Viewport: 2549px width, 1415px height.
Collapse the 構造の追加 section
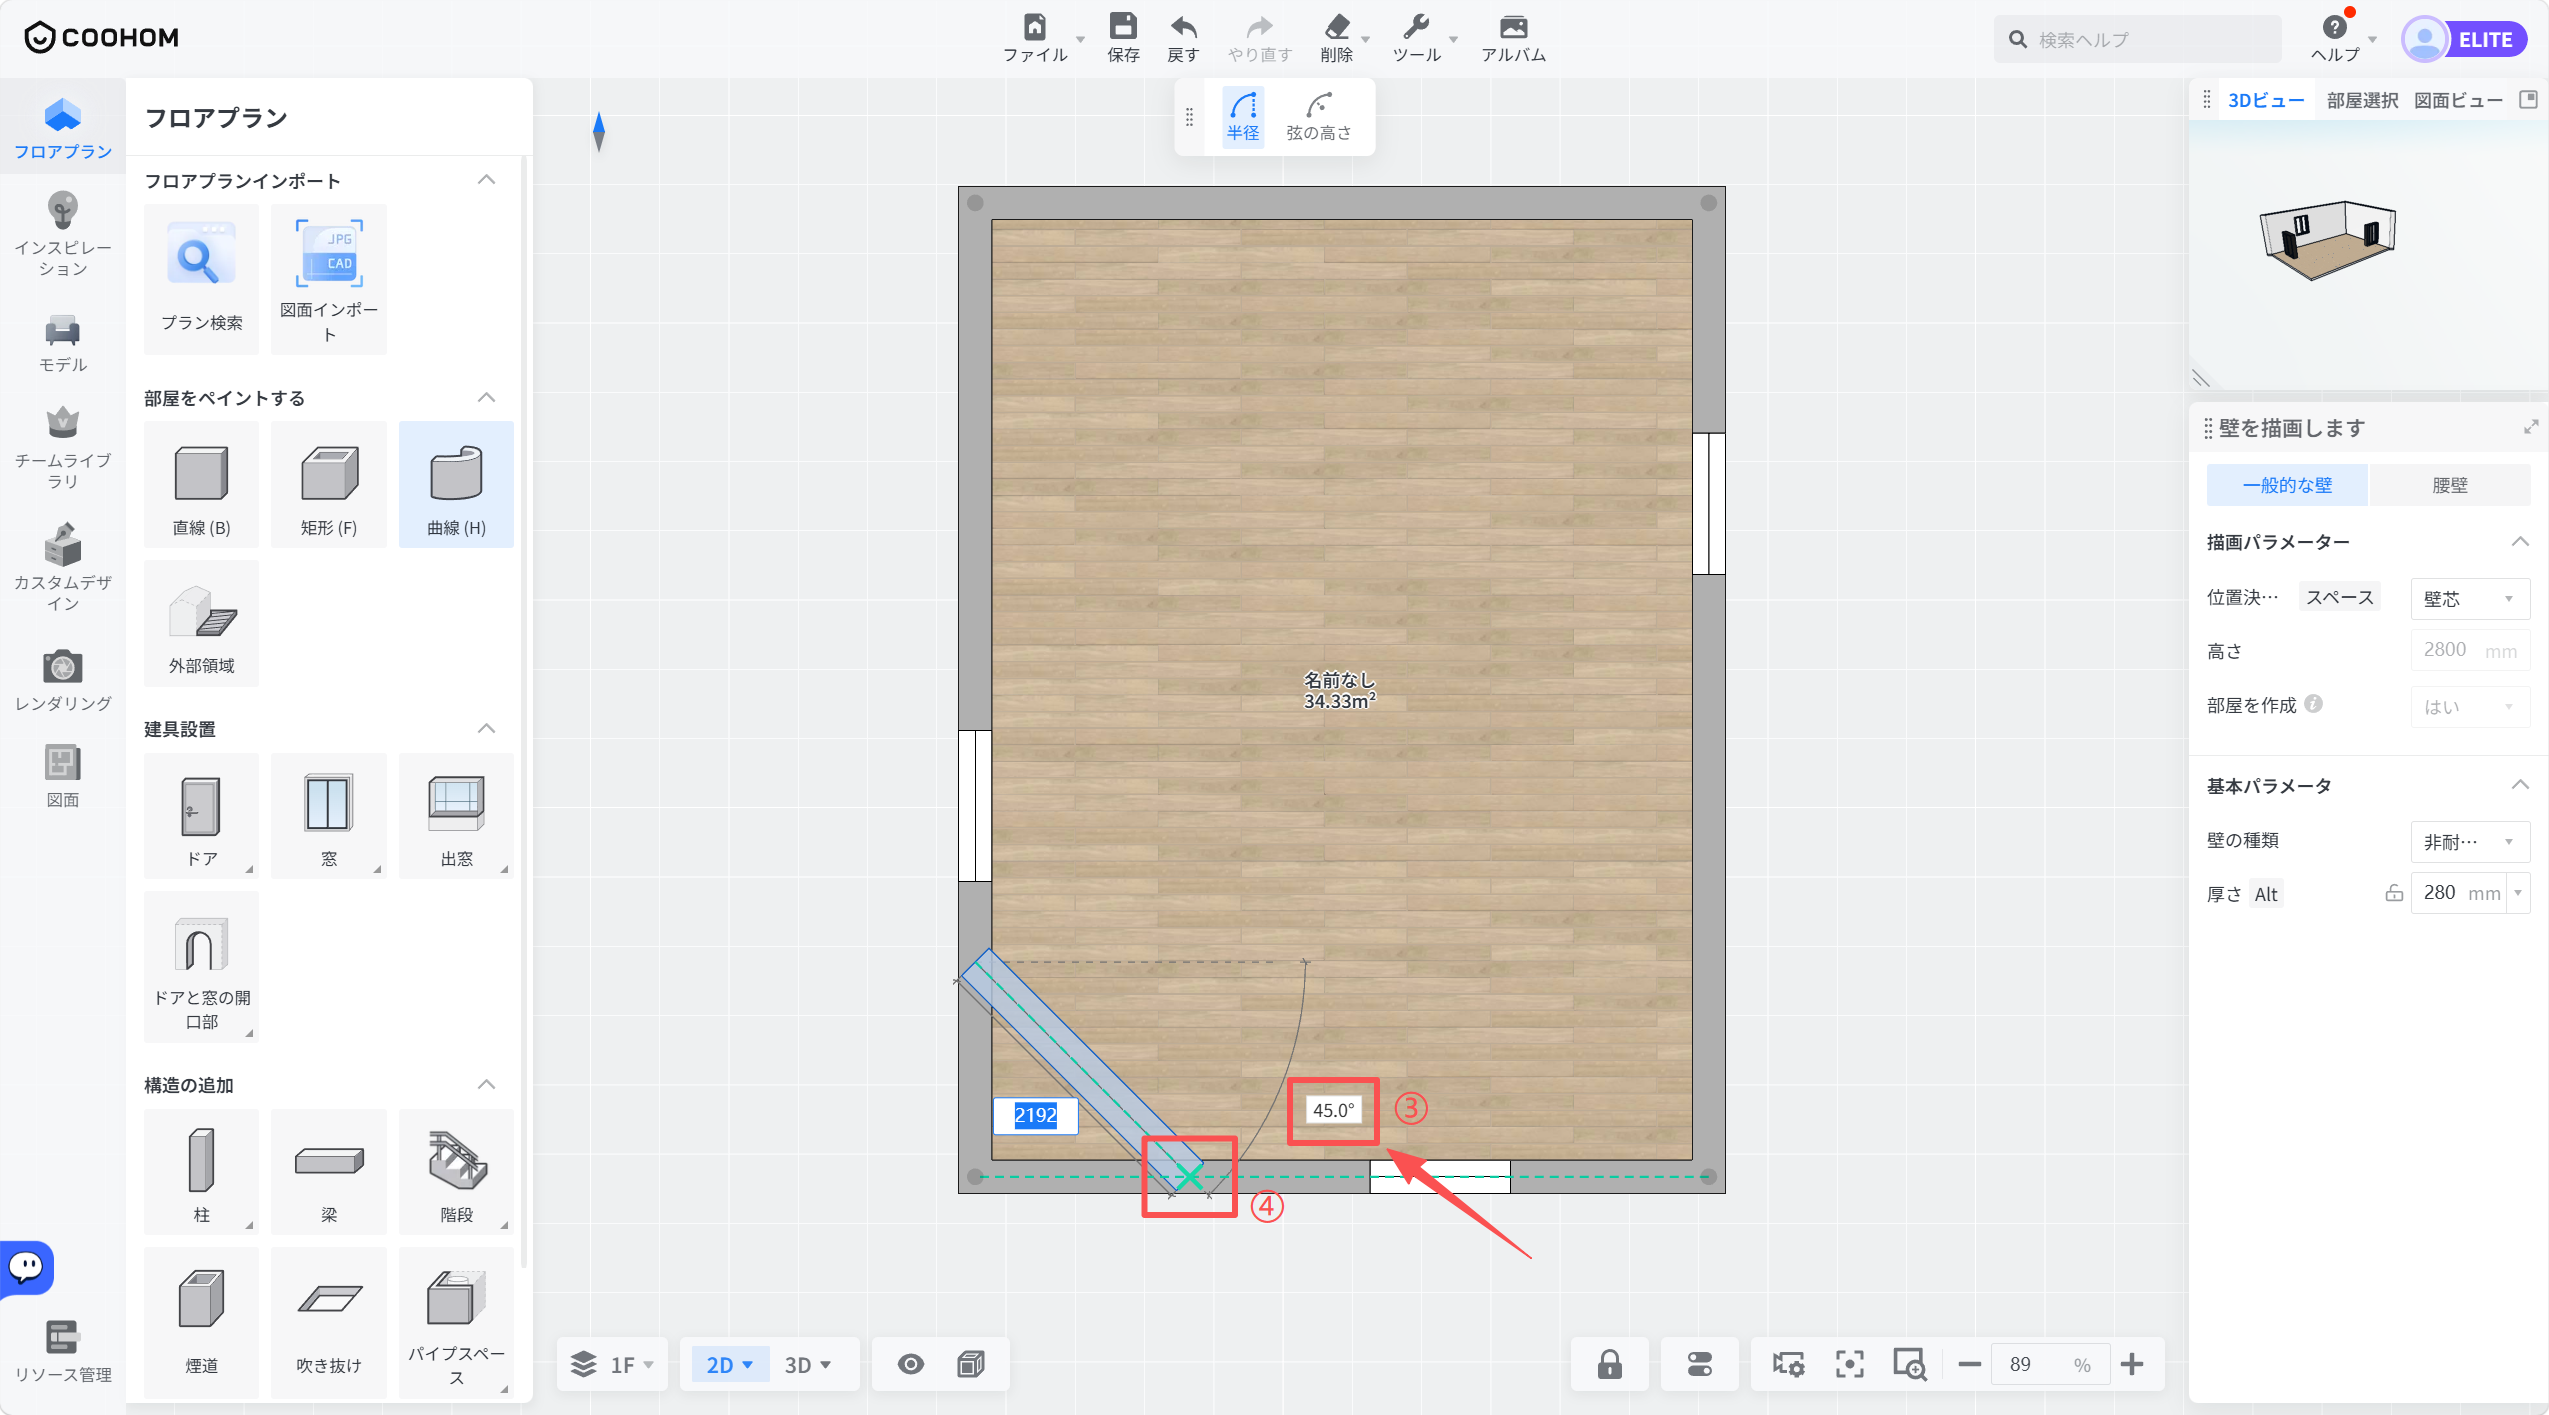(487, 1084)
